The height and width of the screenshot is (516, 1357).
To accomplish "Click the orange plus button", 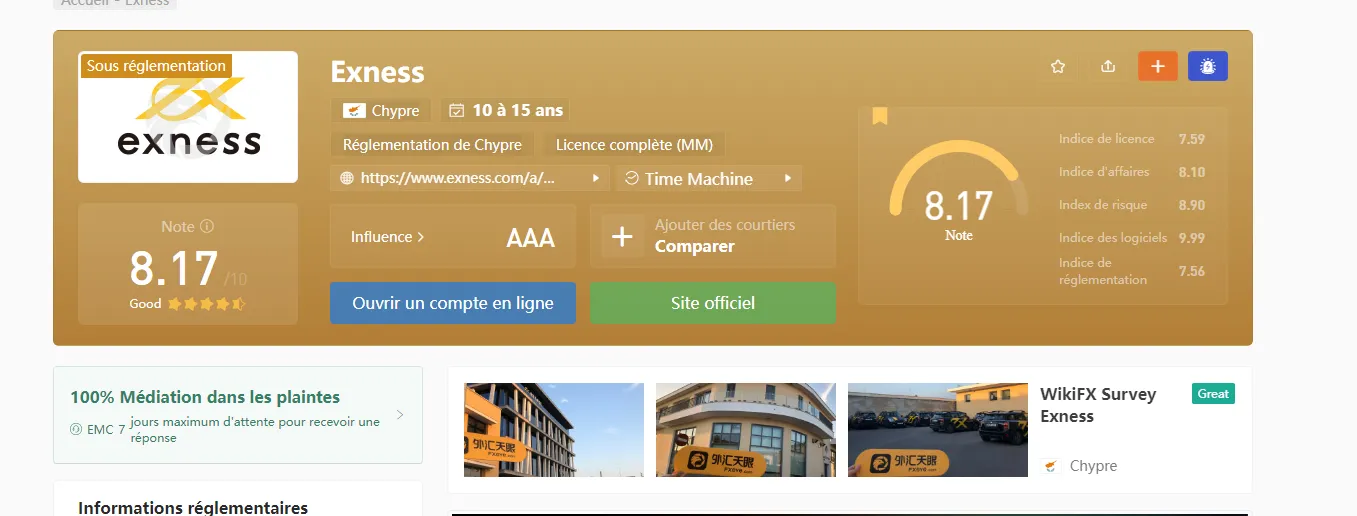I will [x=1158, y=66].
